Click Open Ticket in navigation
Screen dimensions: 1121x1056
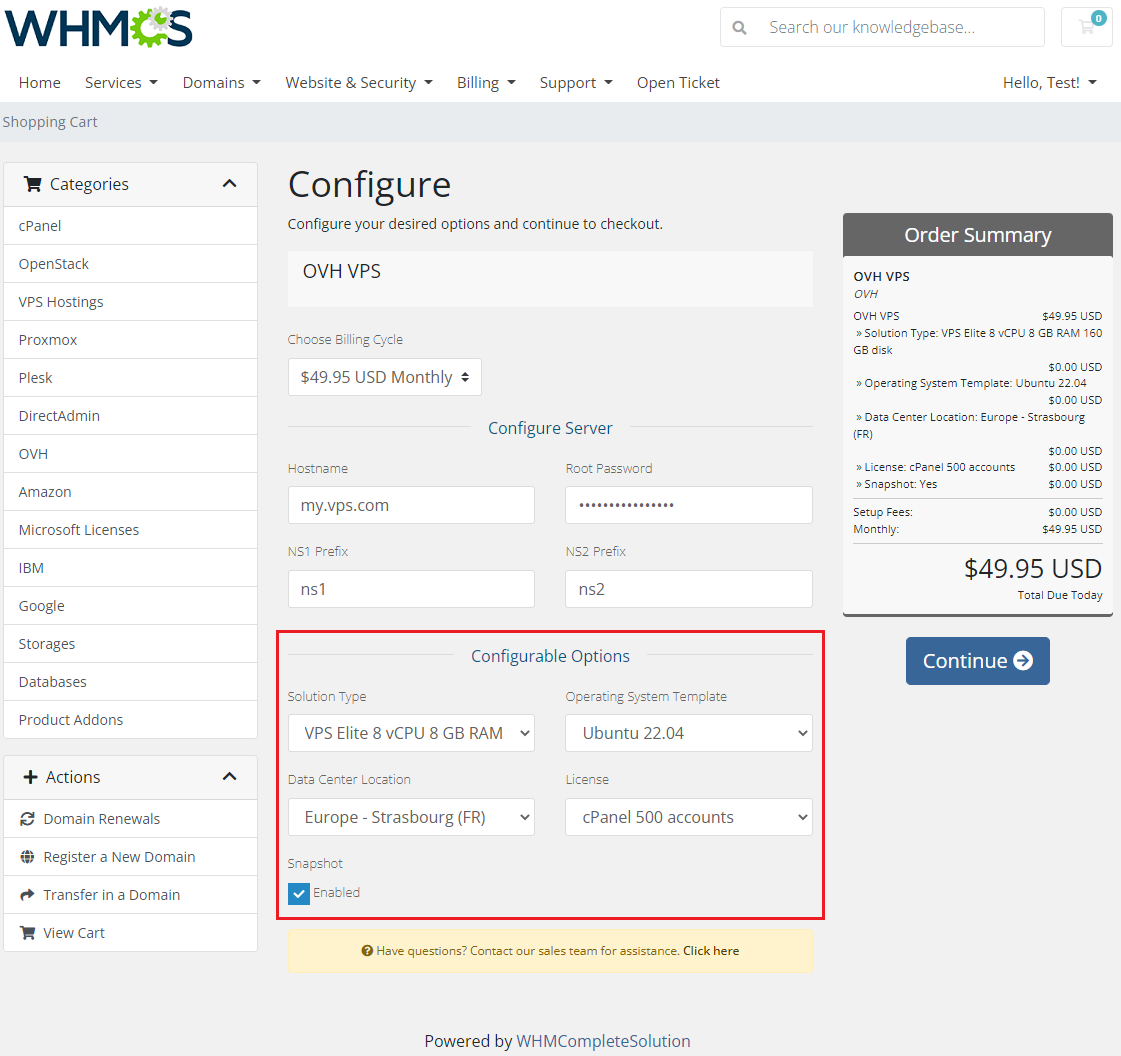(678, 83)
